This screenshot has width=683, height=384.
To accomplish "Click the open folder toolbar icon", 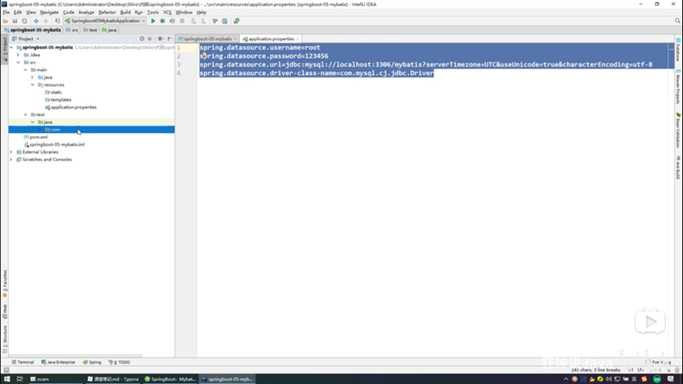I will click(x=6, y=21).
